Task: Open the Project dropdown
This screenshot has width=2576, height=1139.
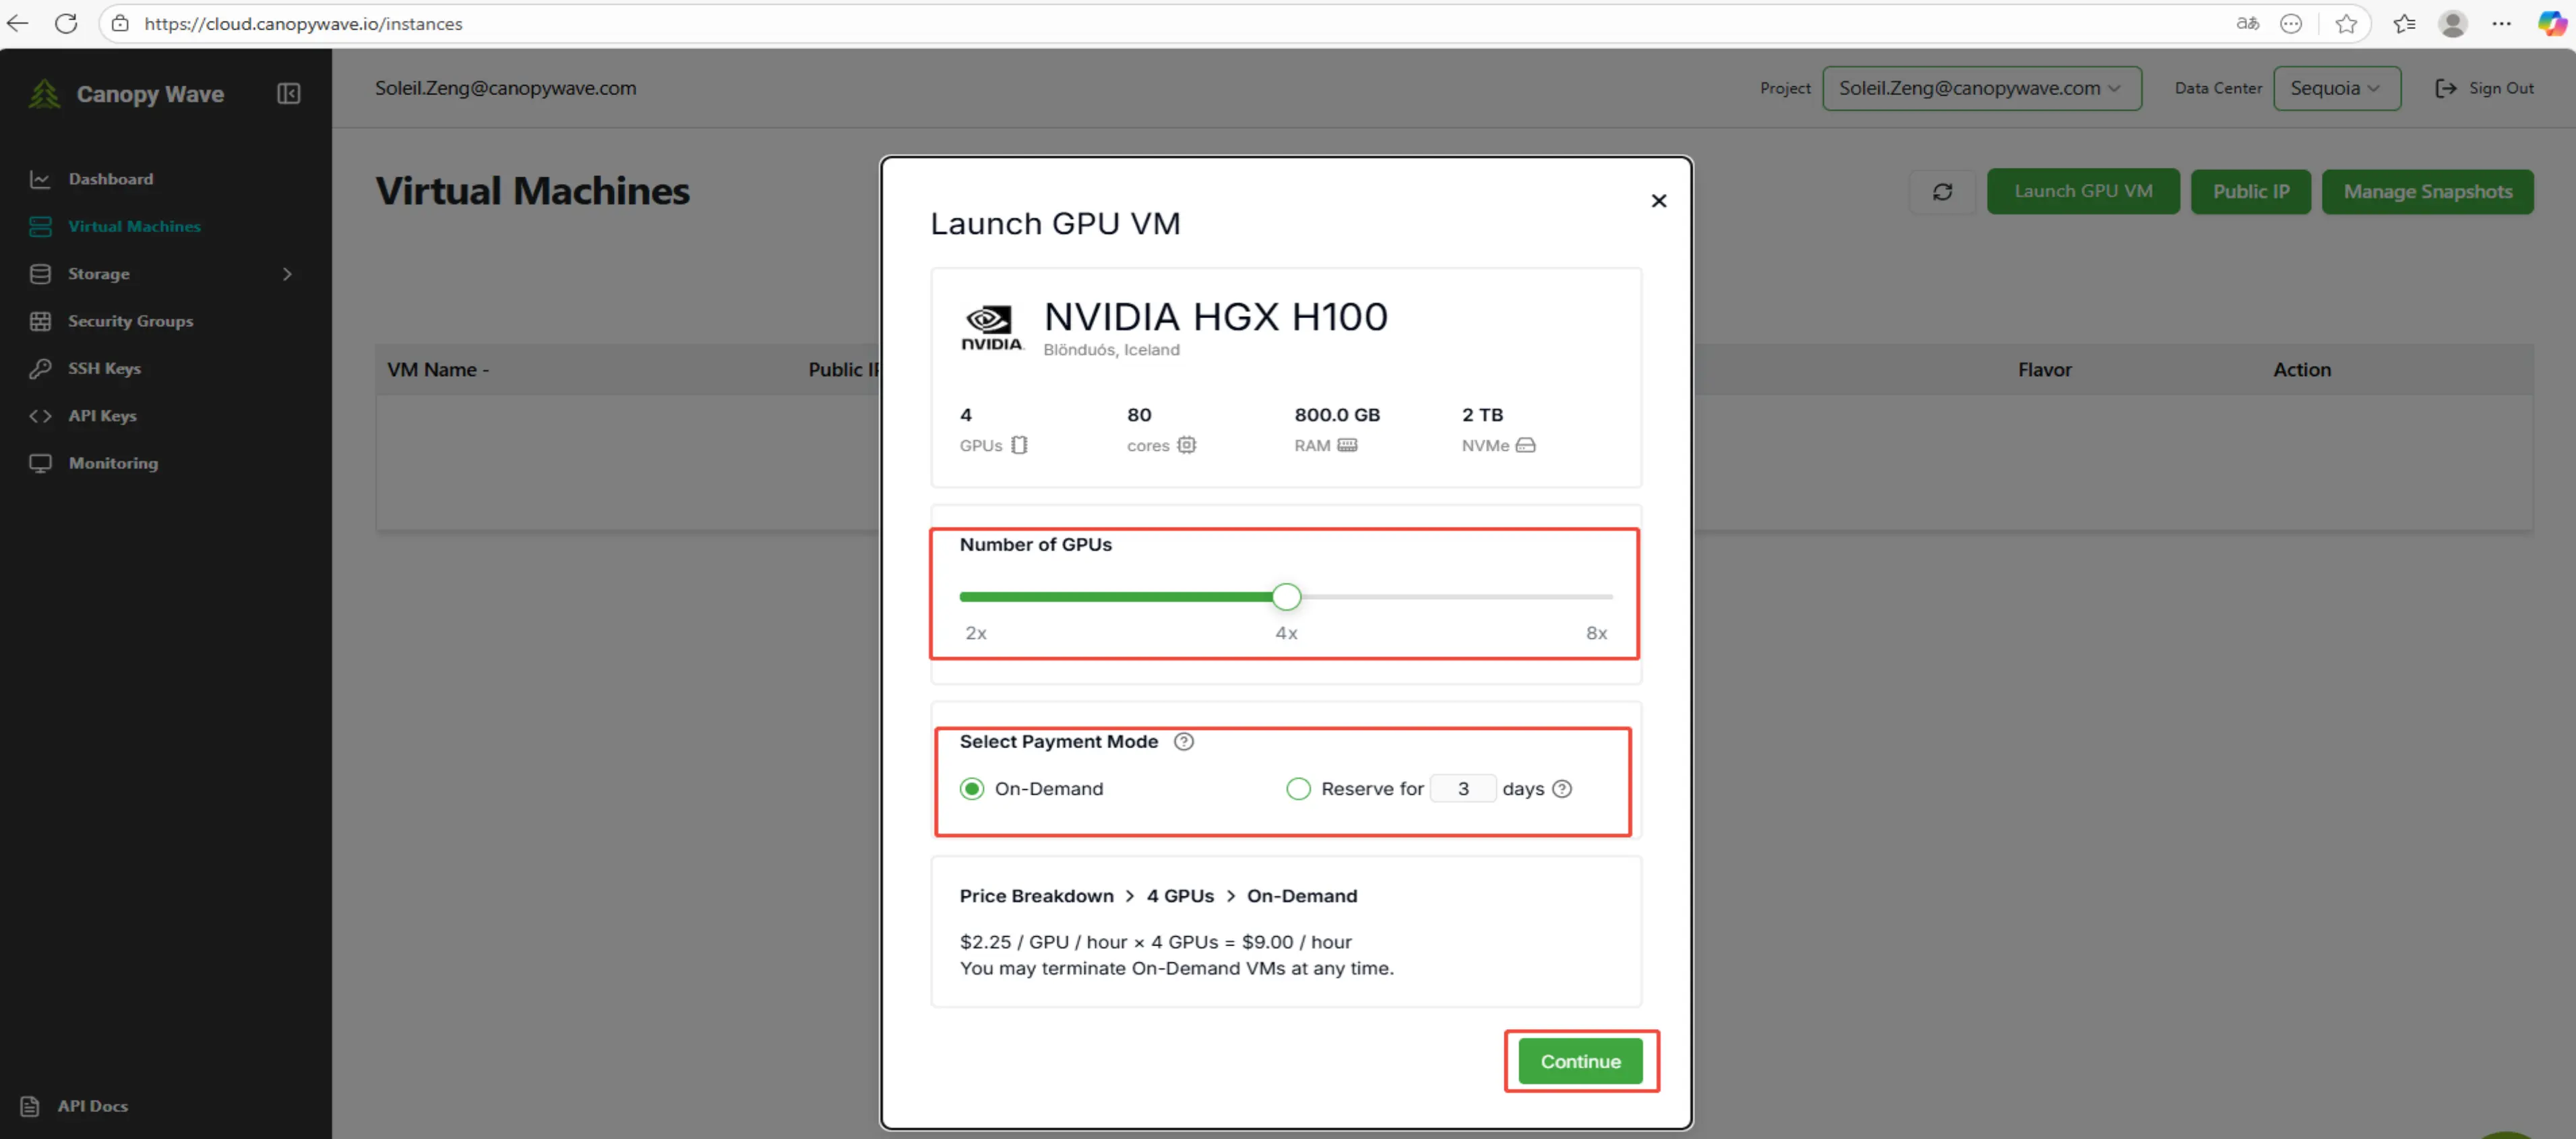Action: (1981, 88)
